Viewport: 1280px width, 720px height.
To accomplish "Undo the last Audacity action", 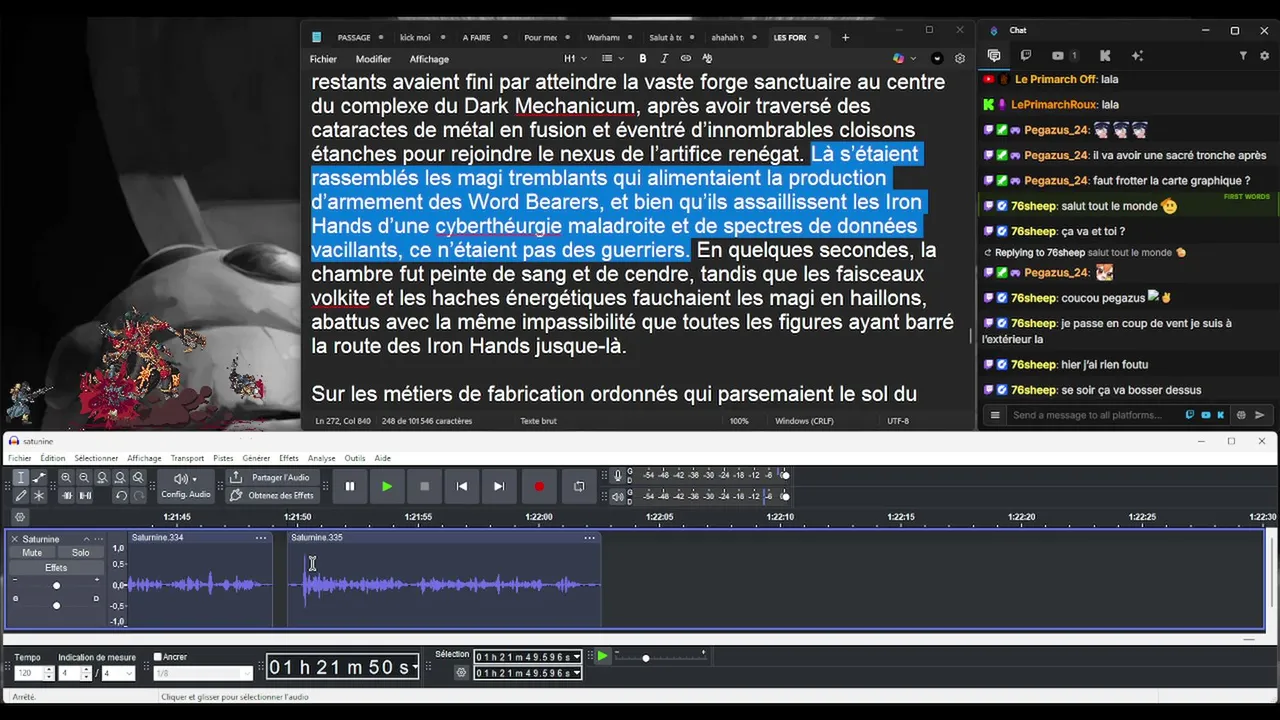I will pos(120,495).
